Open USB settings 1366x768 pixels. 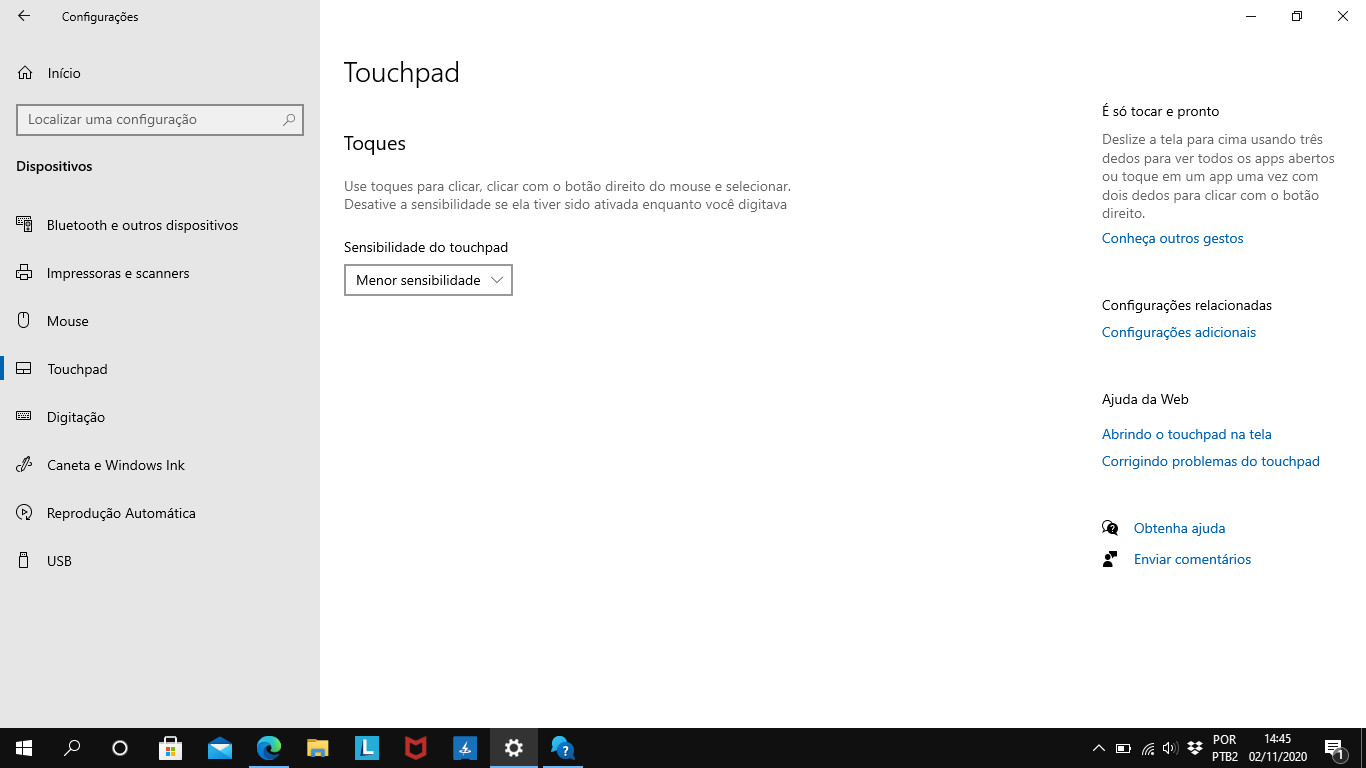tap(57, 560)
